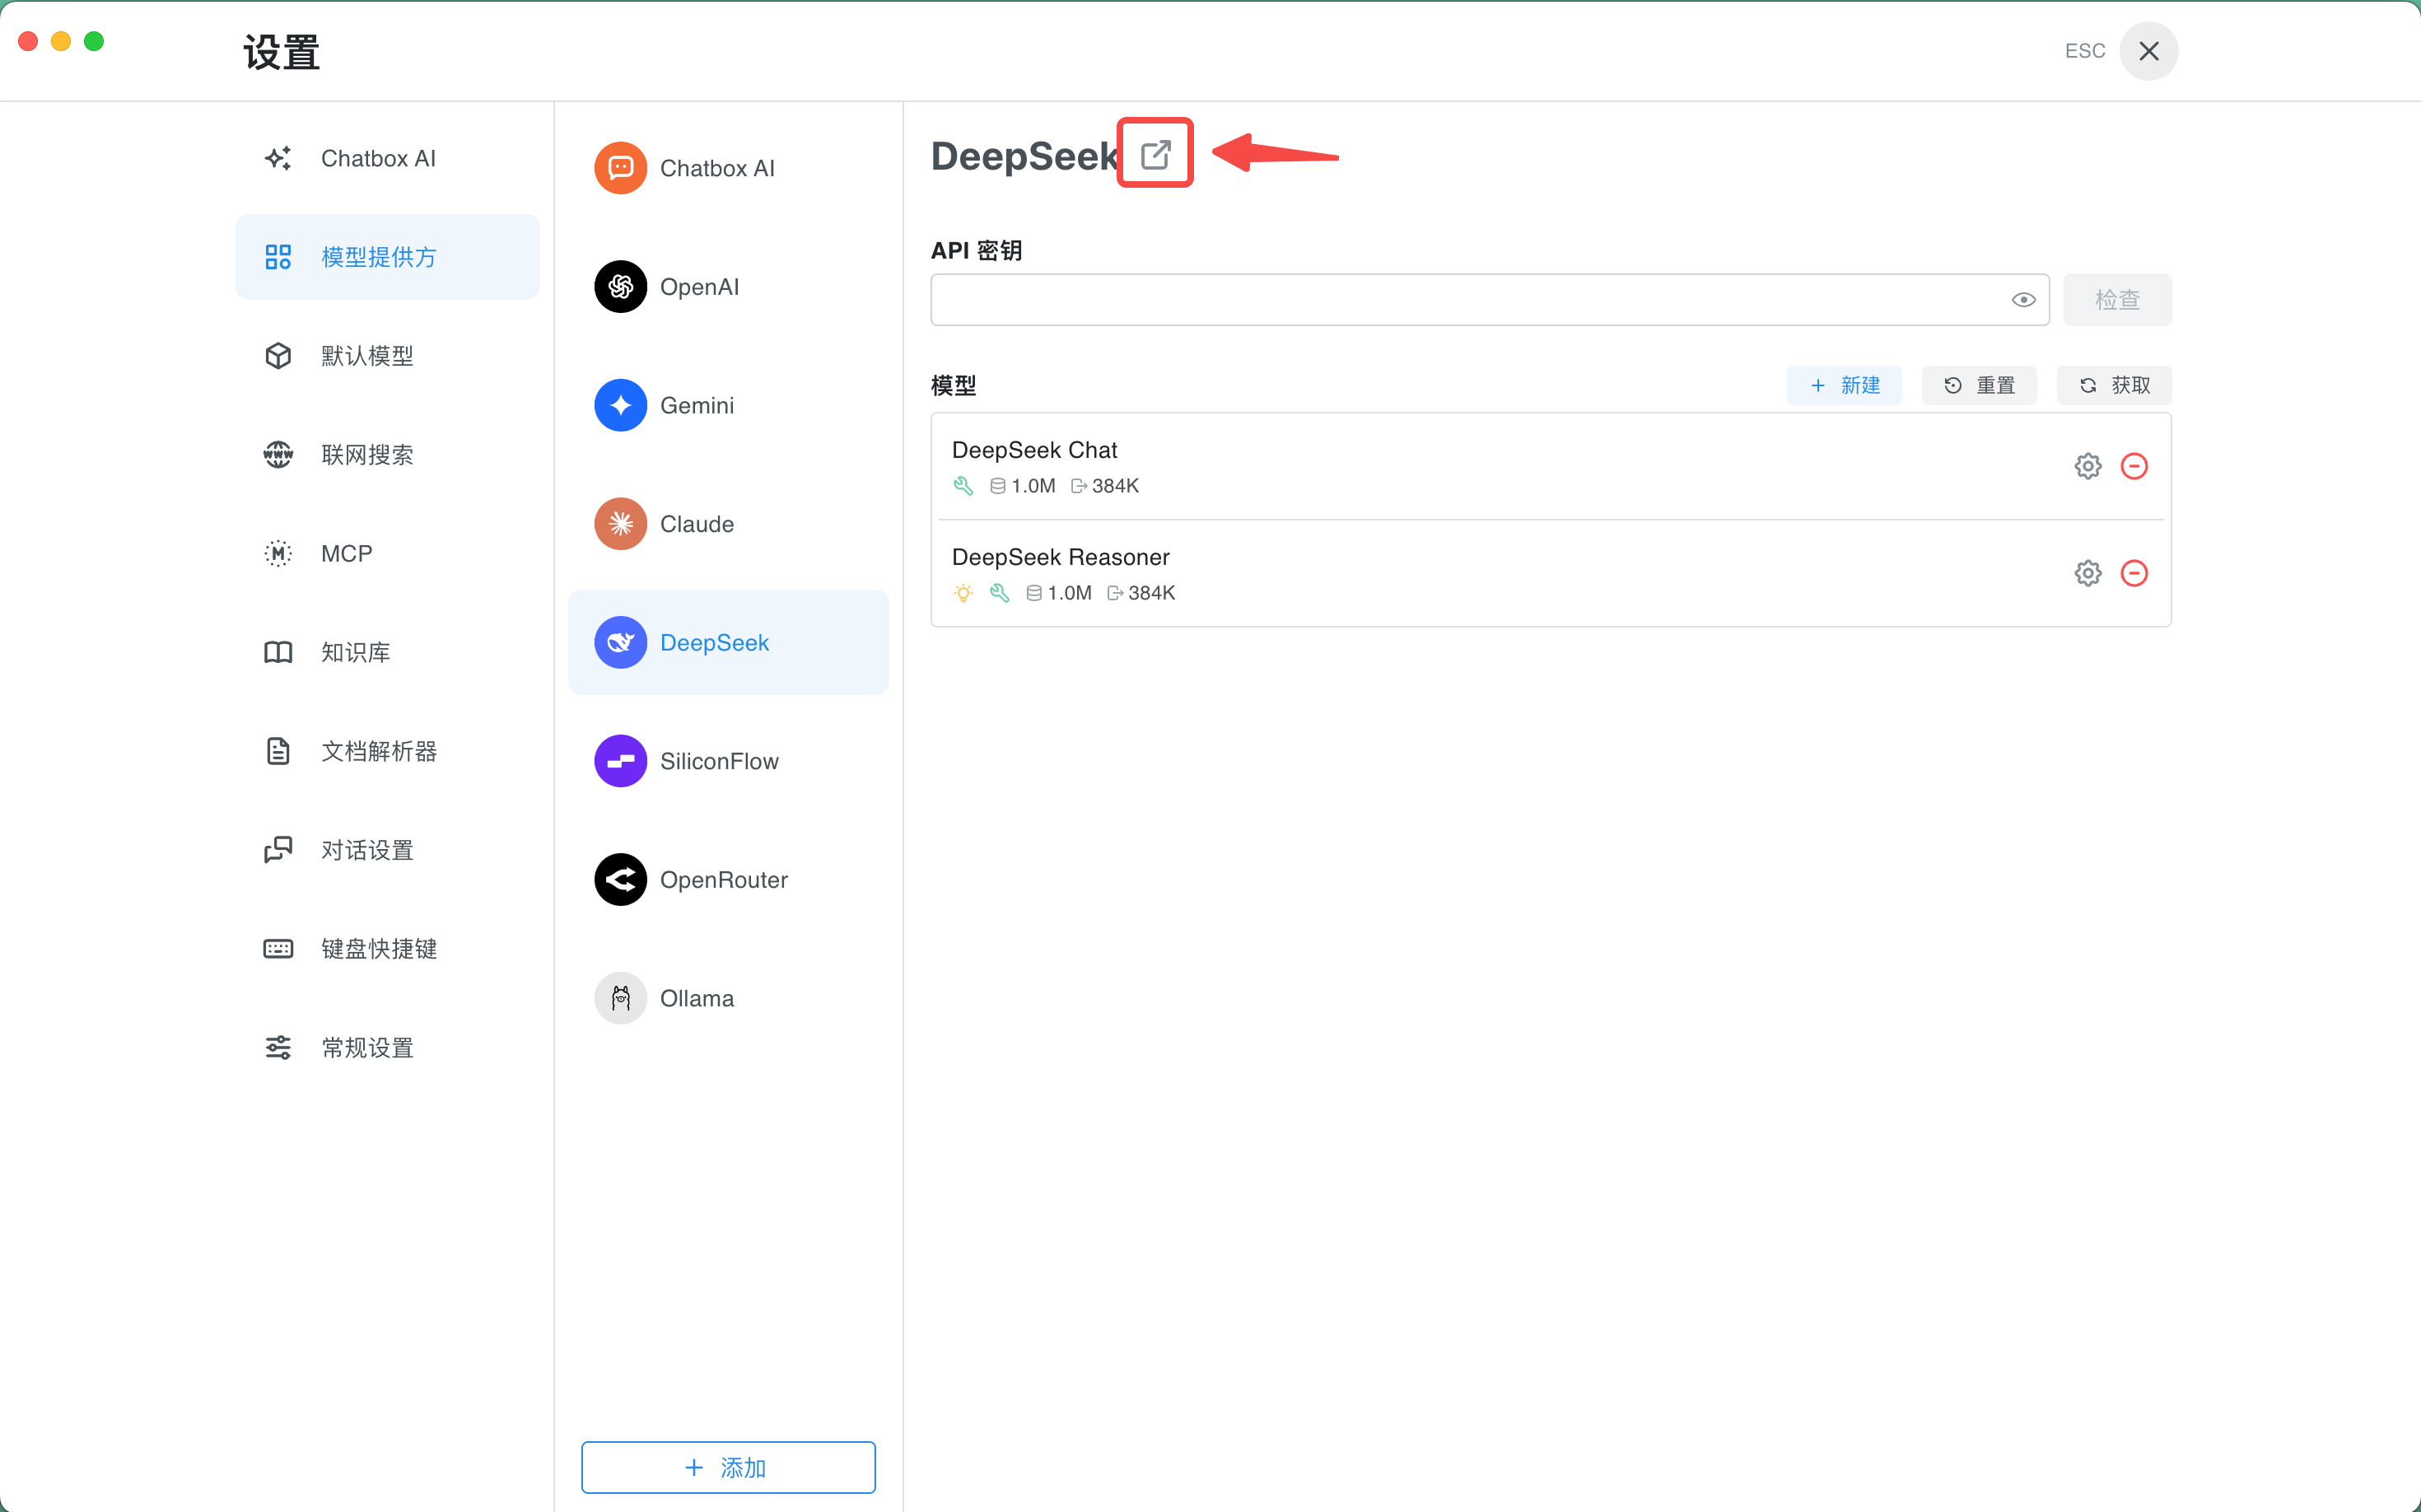Click the 常规设置 sliders icon

[278, 1047]
